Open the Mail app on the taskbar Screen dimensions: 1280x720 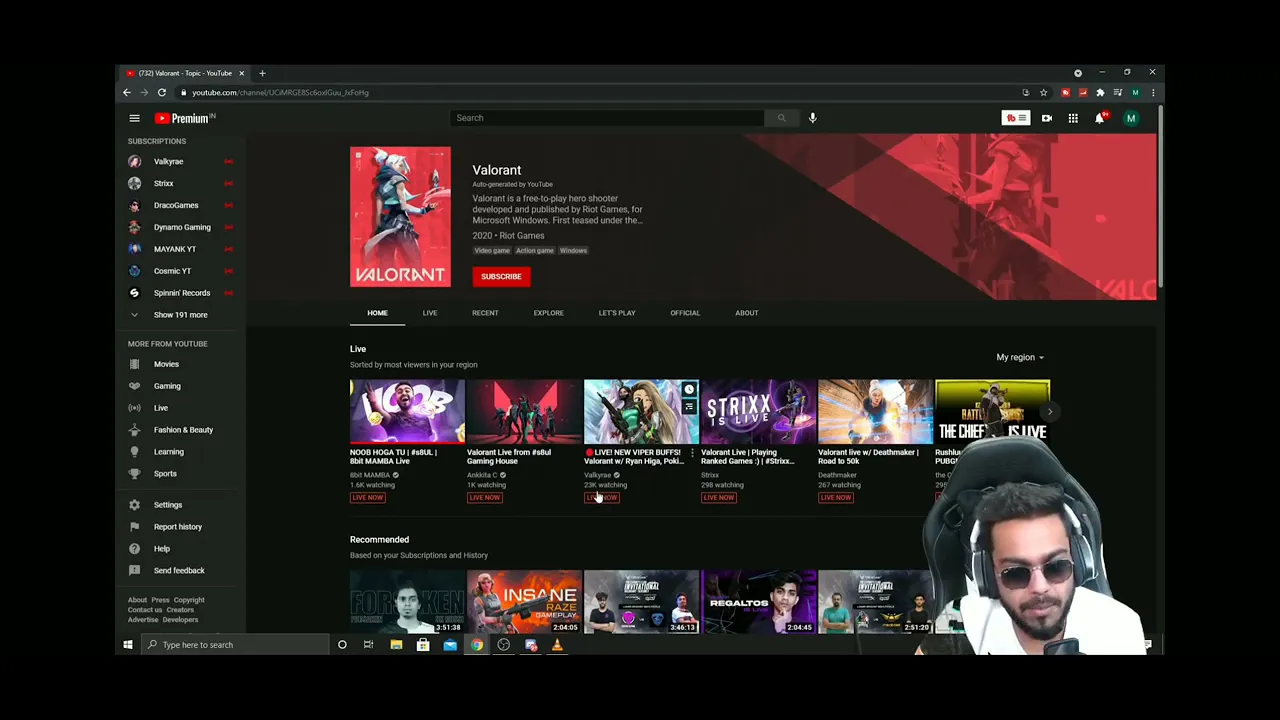450,645
